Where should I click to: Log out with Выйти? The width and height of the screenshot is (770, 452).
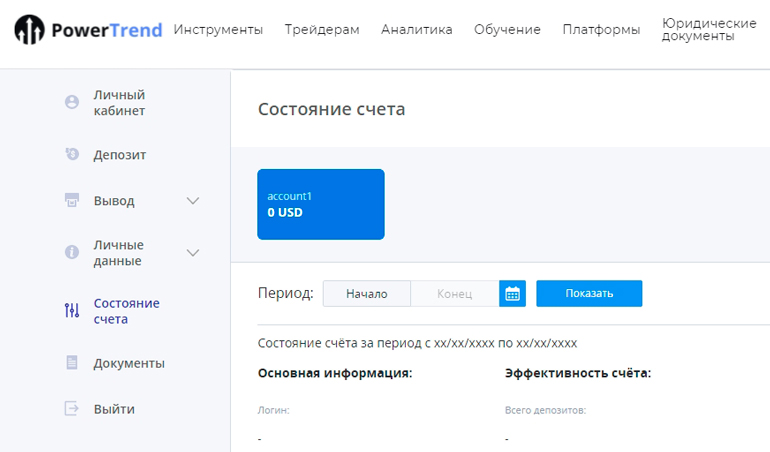pyautogui.click(x=114, y=409)
